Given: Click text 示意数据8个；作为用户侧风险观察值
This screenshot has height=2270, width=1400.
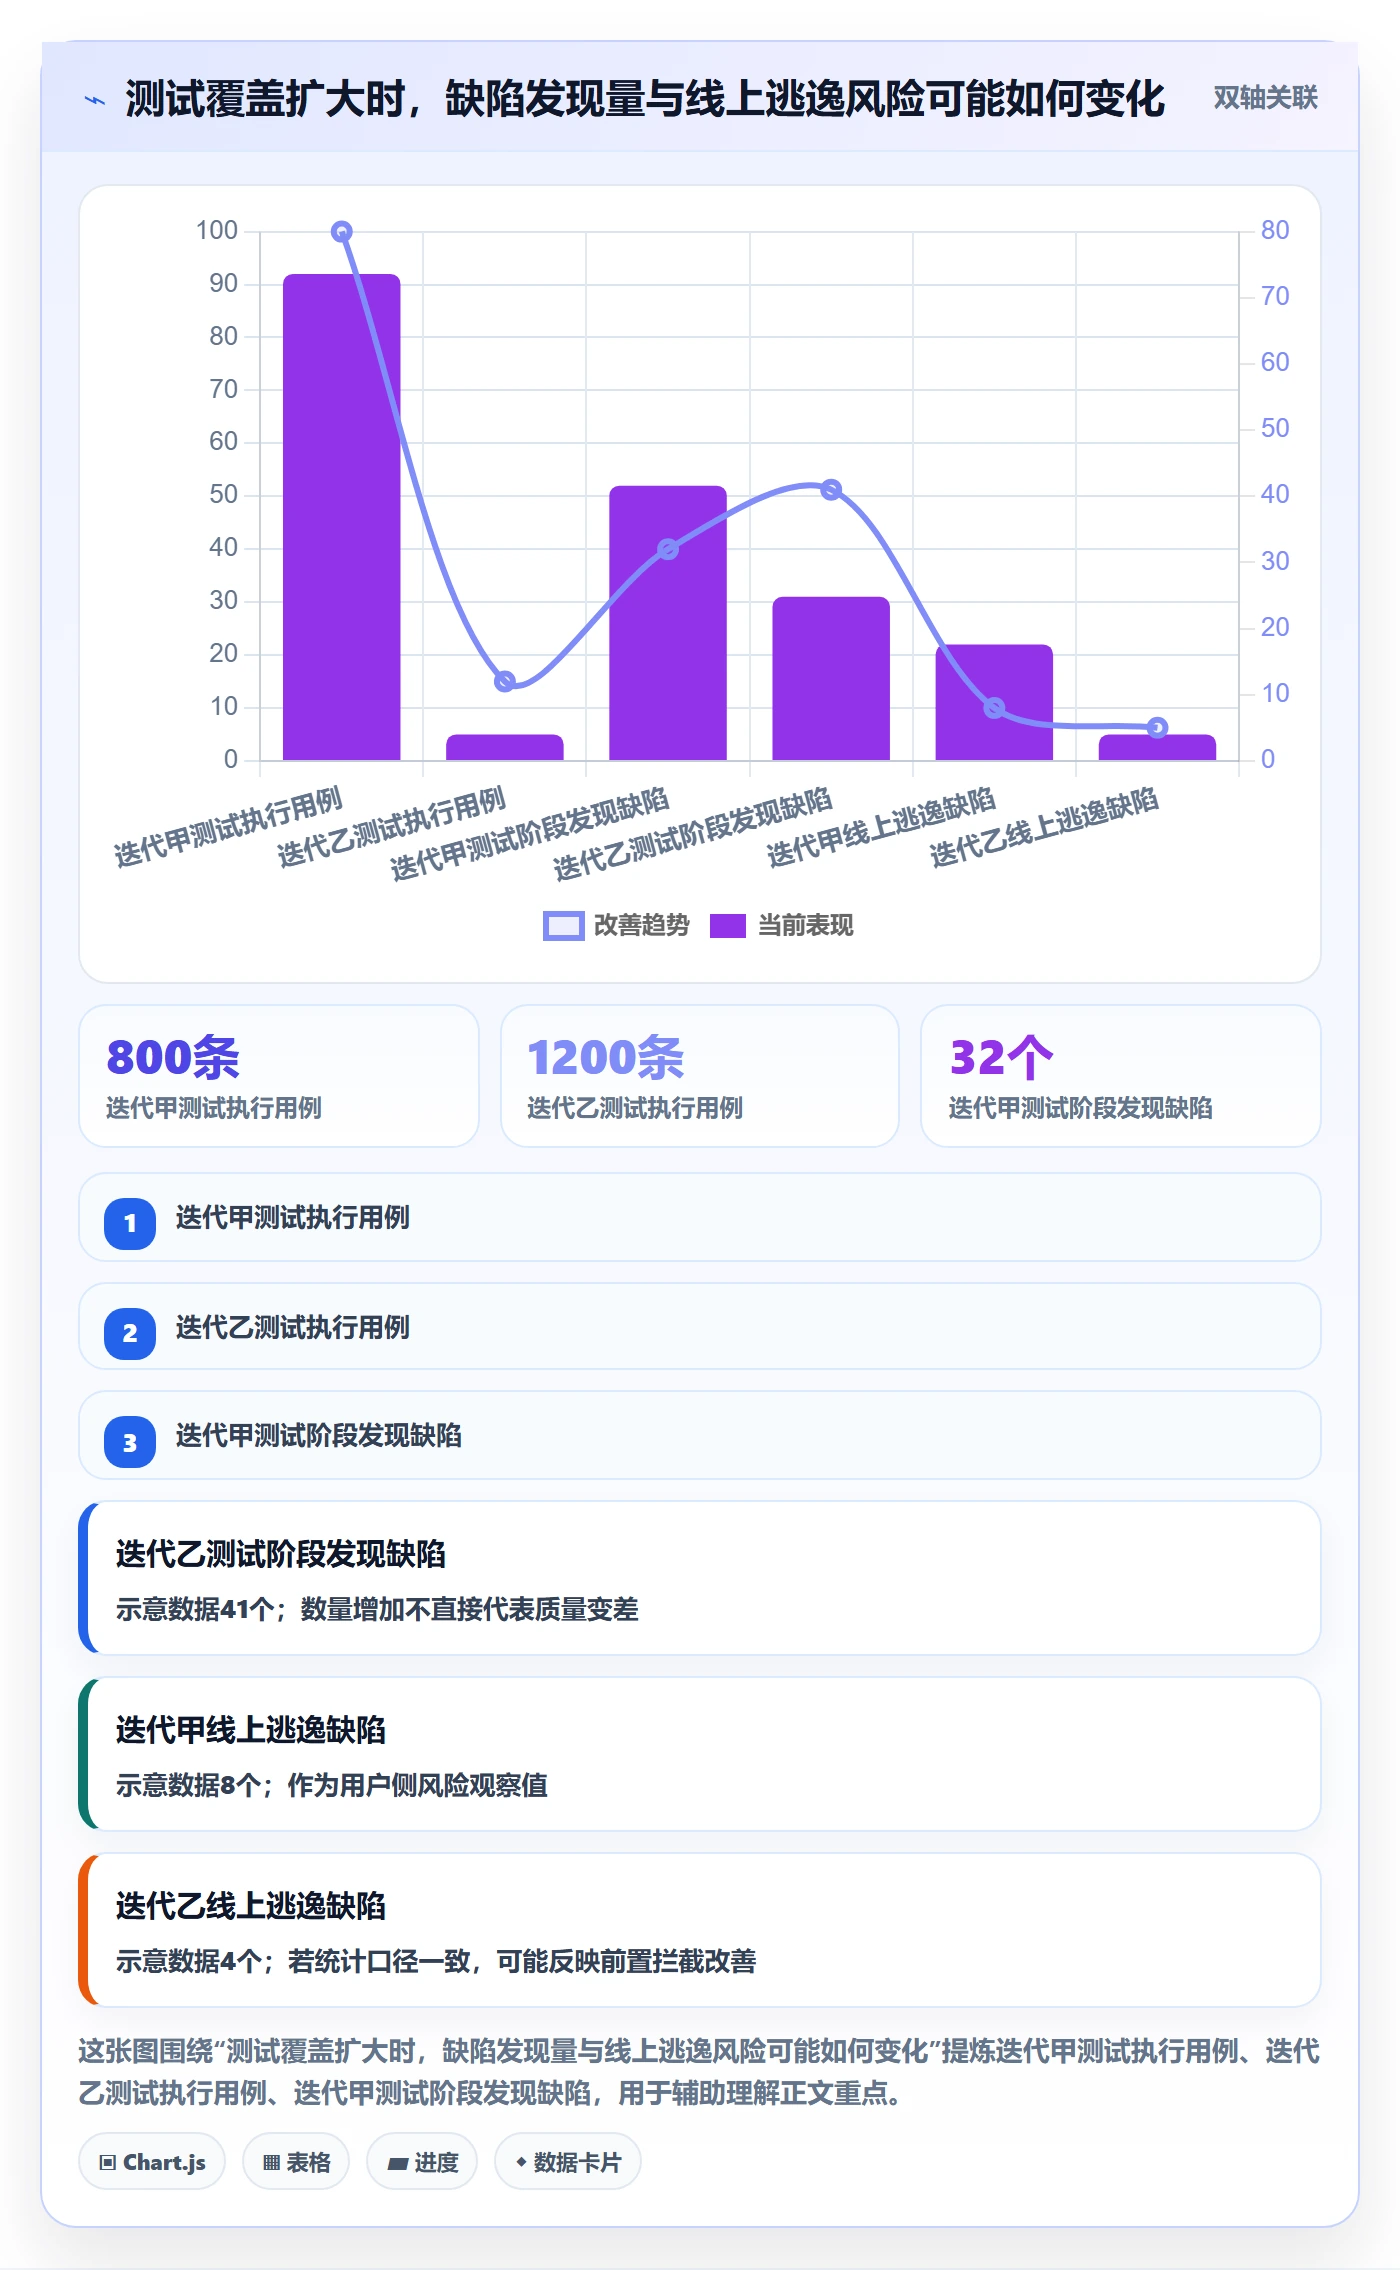Looking at the screenshot, I should tap(332, 1785).
